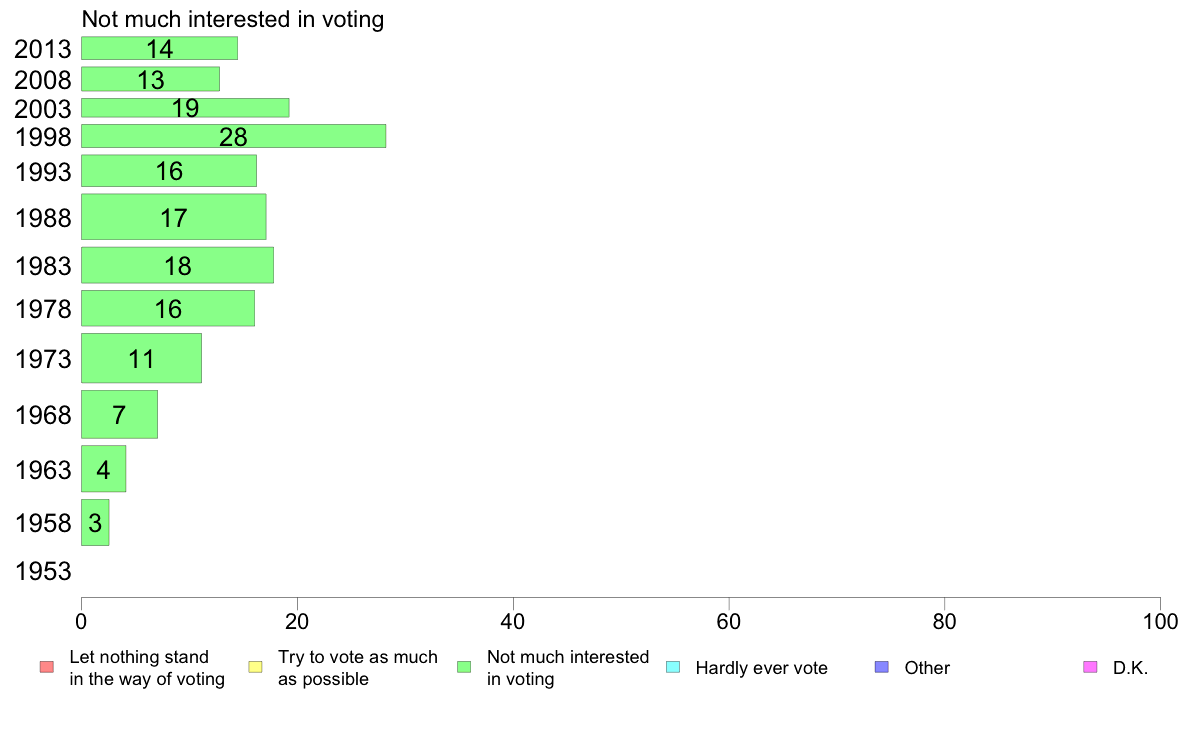Select the 1998 bar showing 28
This screenshot has height=736, width=1188.
pos(233,136)
